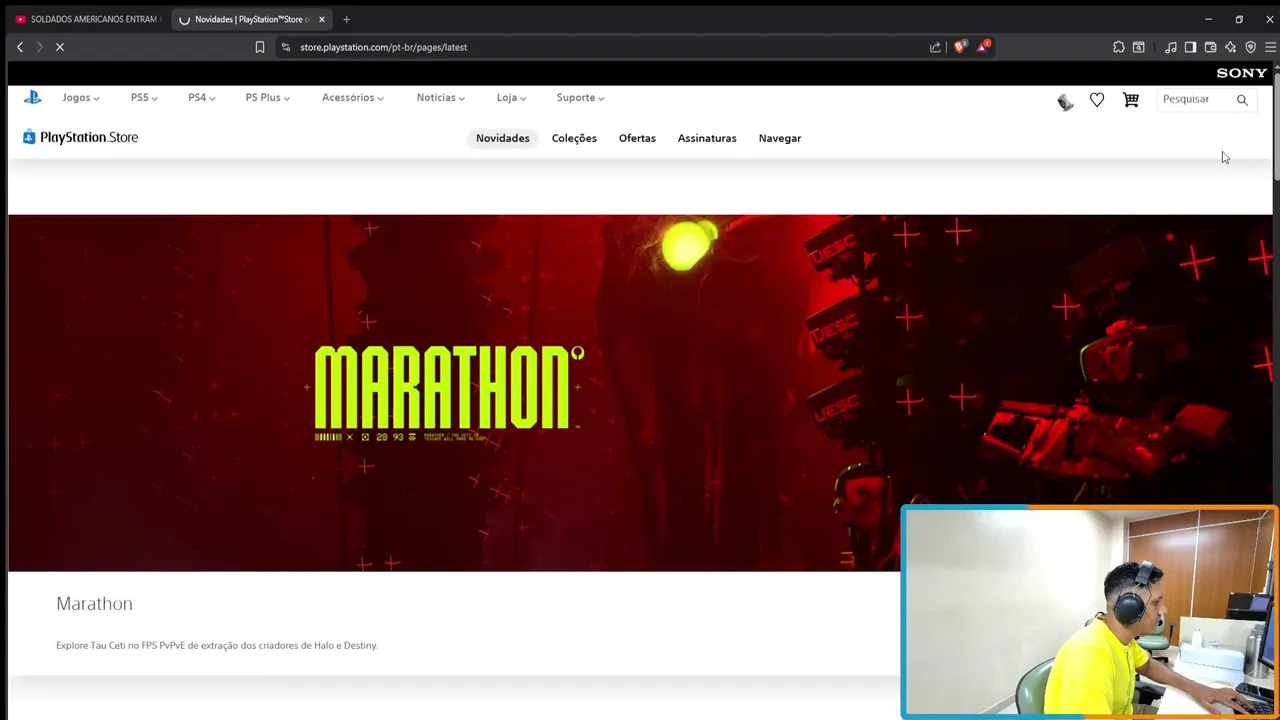Bookmark this page via address bar icon

259,47
